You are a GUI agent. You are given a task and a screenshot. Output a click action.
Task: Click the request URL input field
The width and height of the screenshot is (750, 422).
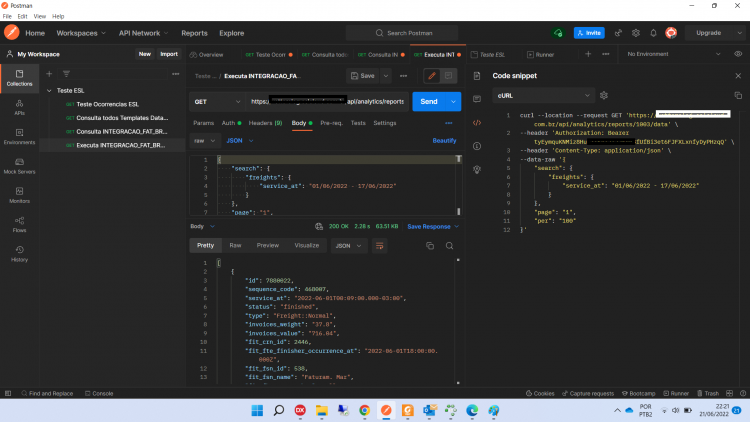point(327,101)
